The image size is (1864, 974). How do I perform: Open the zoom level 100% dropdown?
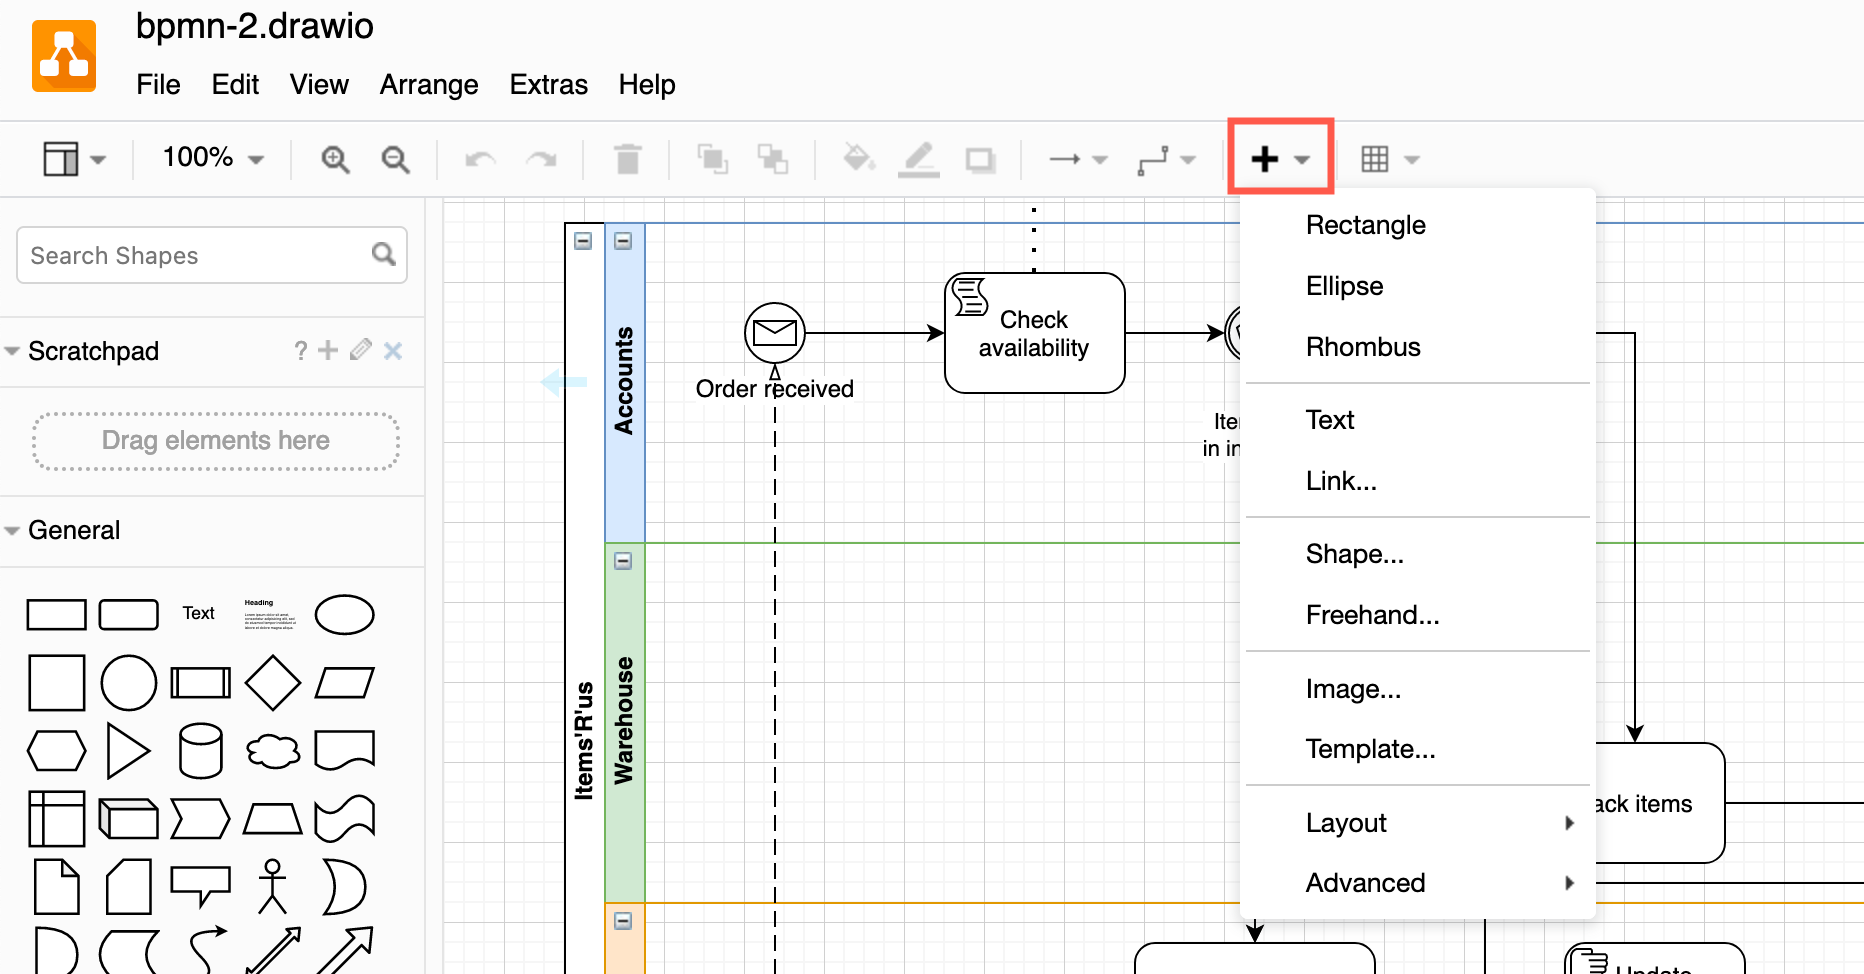pos(210,158)
